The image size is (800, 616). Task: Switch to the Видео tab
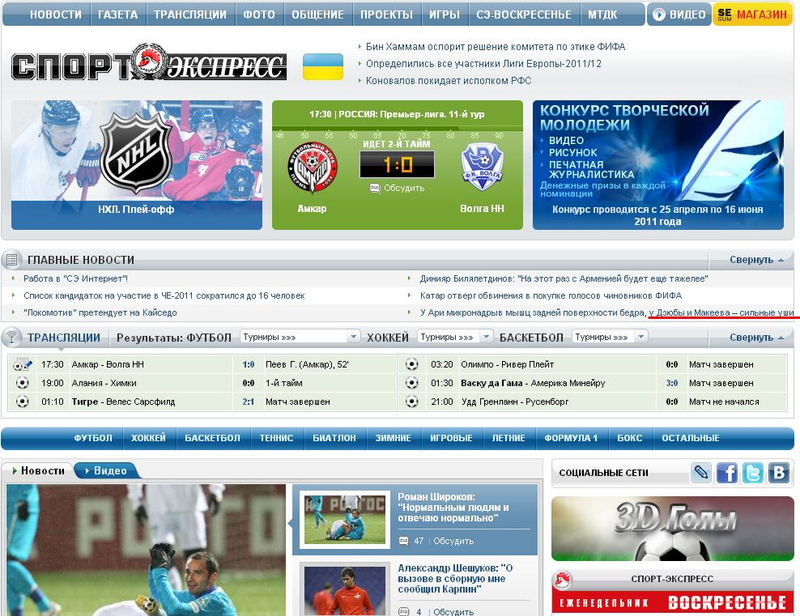click(106, 471)
